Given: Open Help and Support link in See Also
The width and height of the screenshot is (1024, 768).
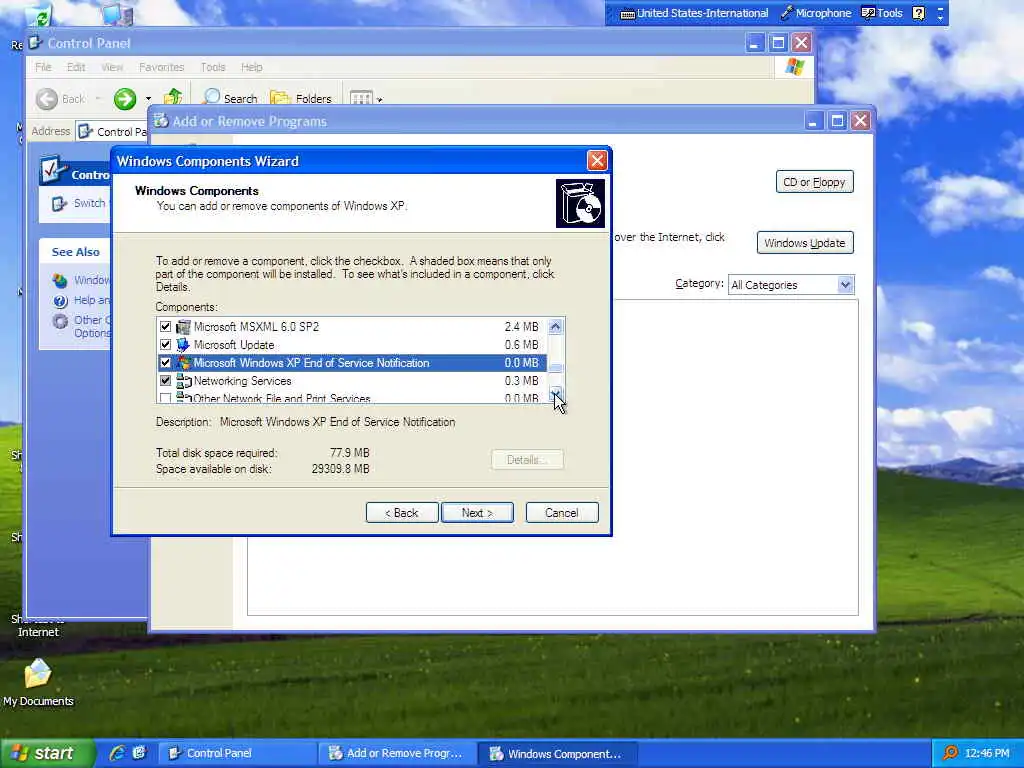Looking at the screenshot, I should 91,300.
